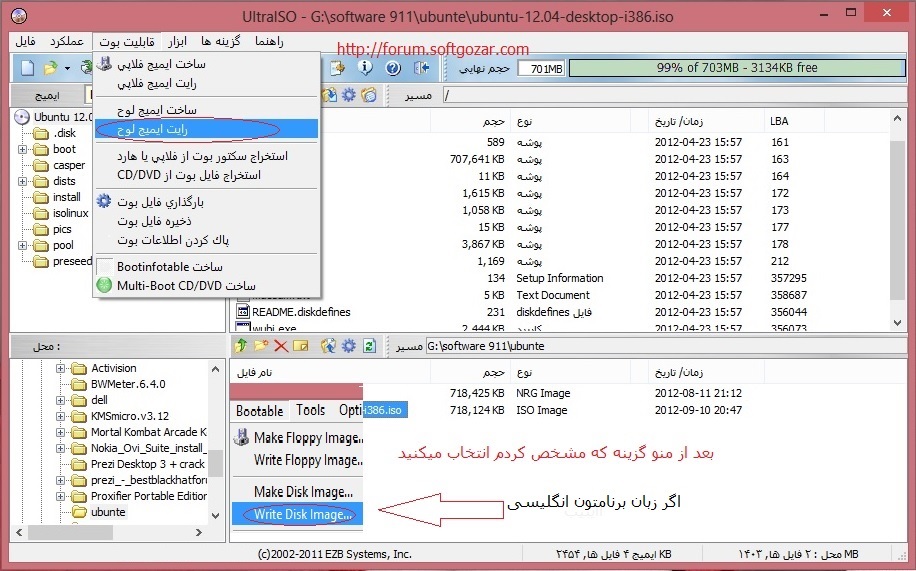Select the ubunte folder in local tree

click(108, 512)
